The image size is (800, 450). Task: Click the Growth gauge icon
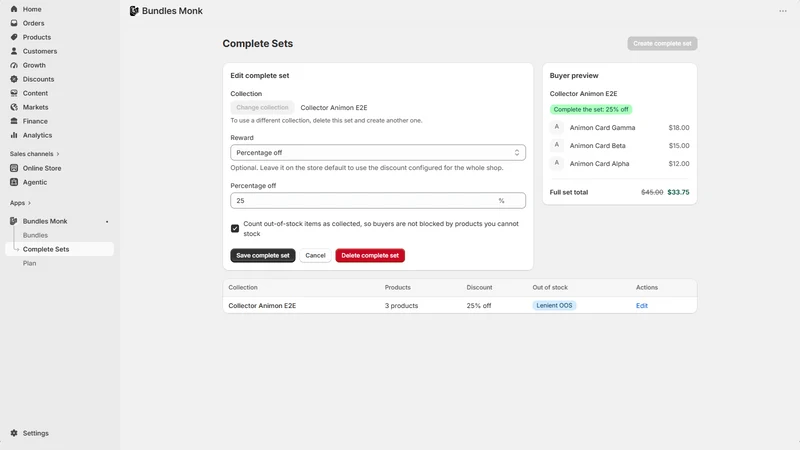(x=14, y=65)
